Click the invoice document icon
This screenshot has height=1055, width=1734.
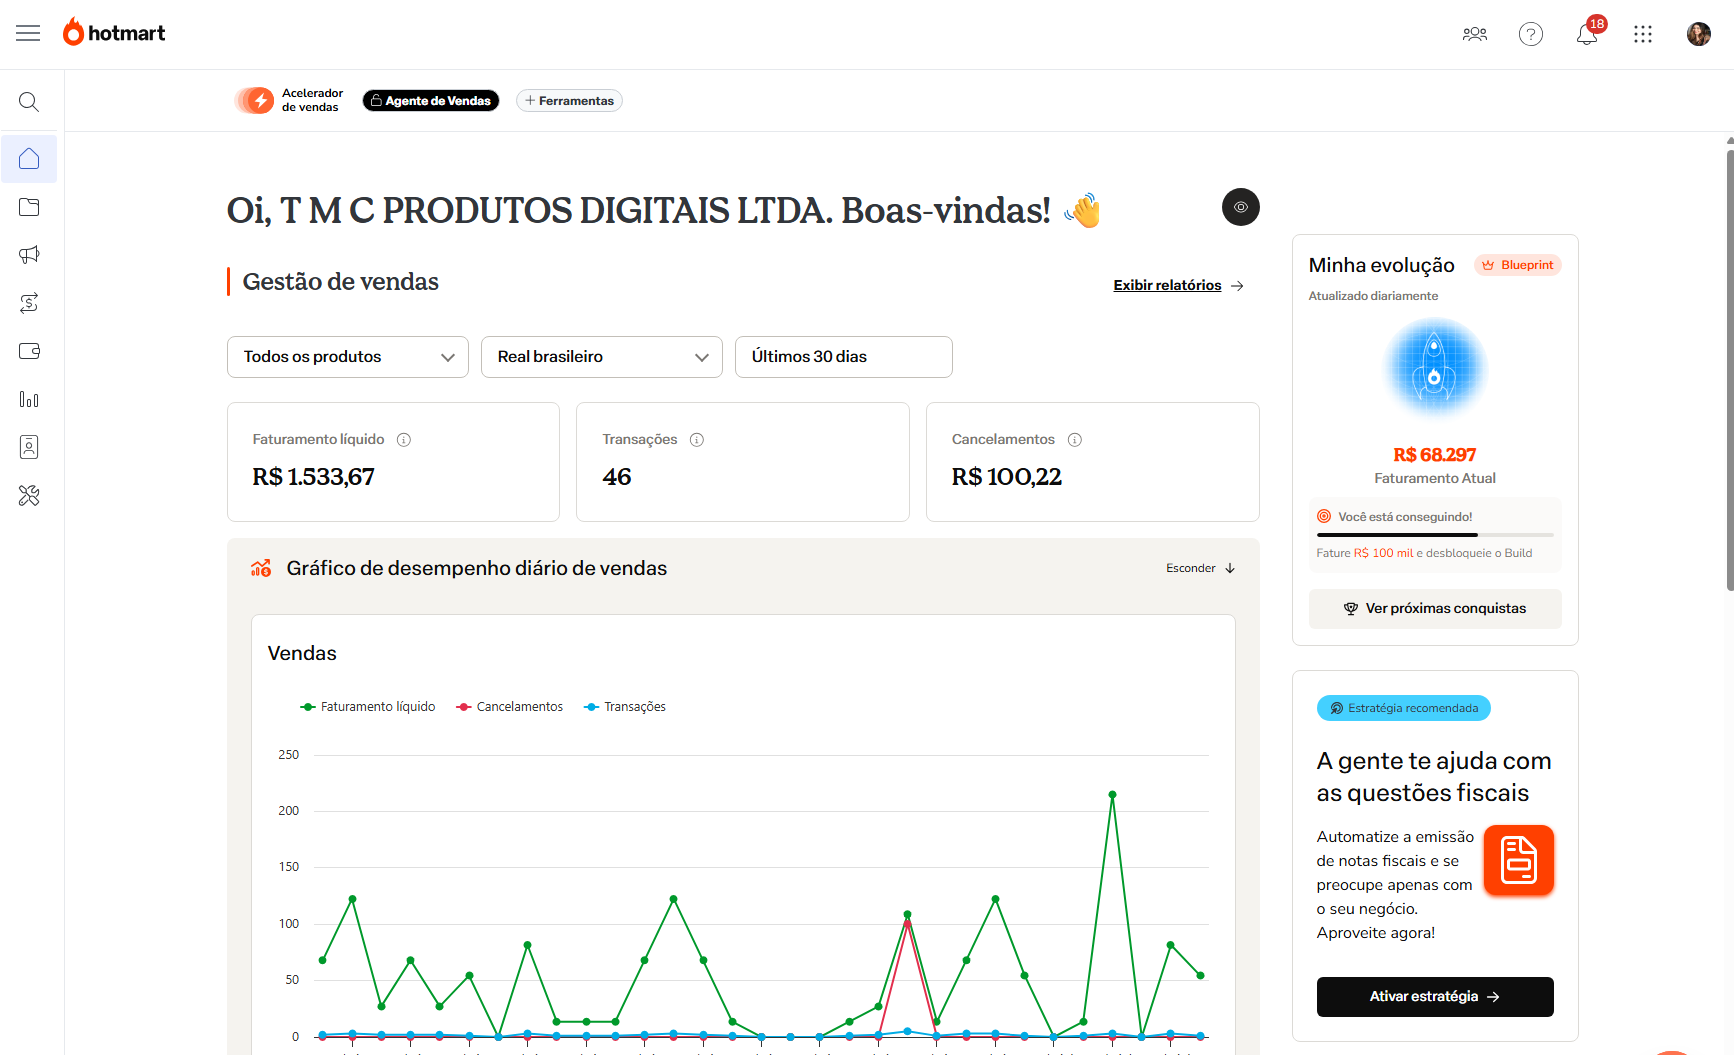pyautogui.click(x=1518, y=860)
